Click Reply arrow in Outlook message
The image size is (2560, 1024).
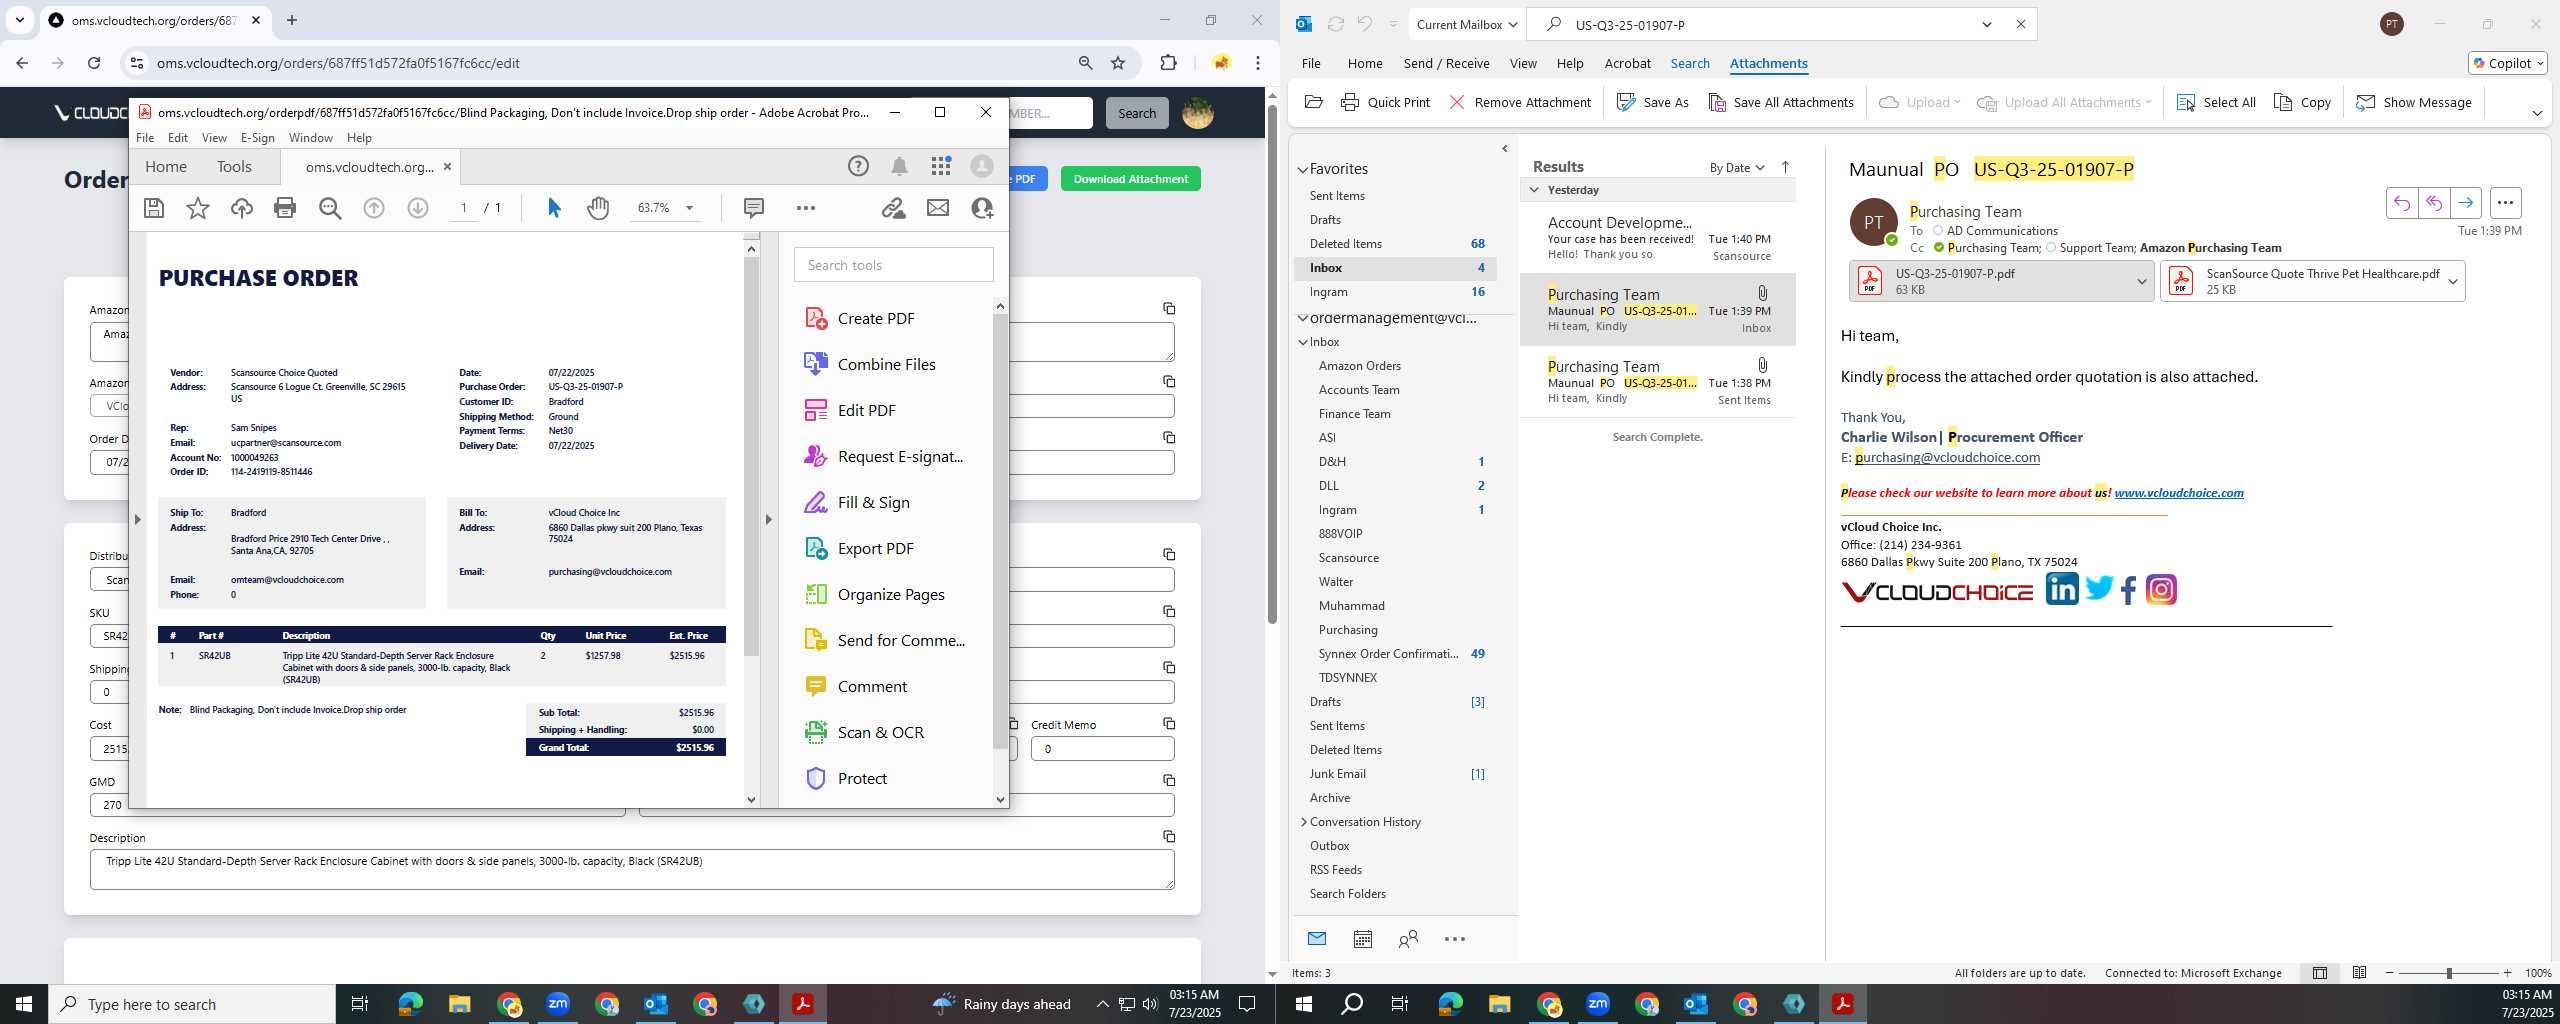coord(2401,203)
